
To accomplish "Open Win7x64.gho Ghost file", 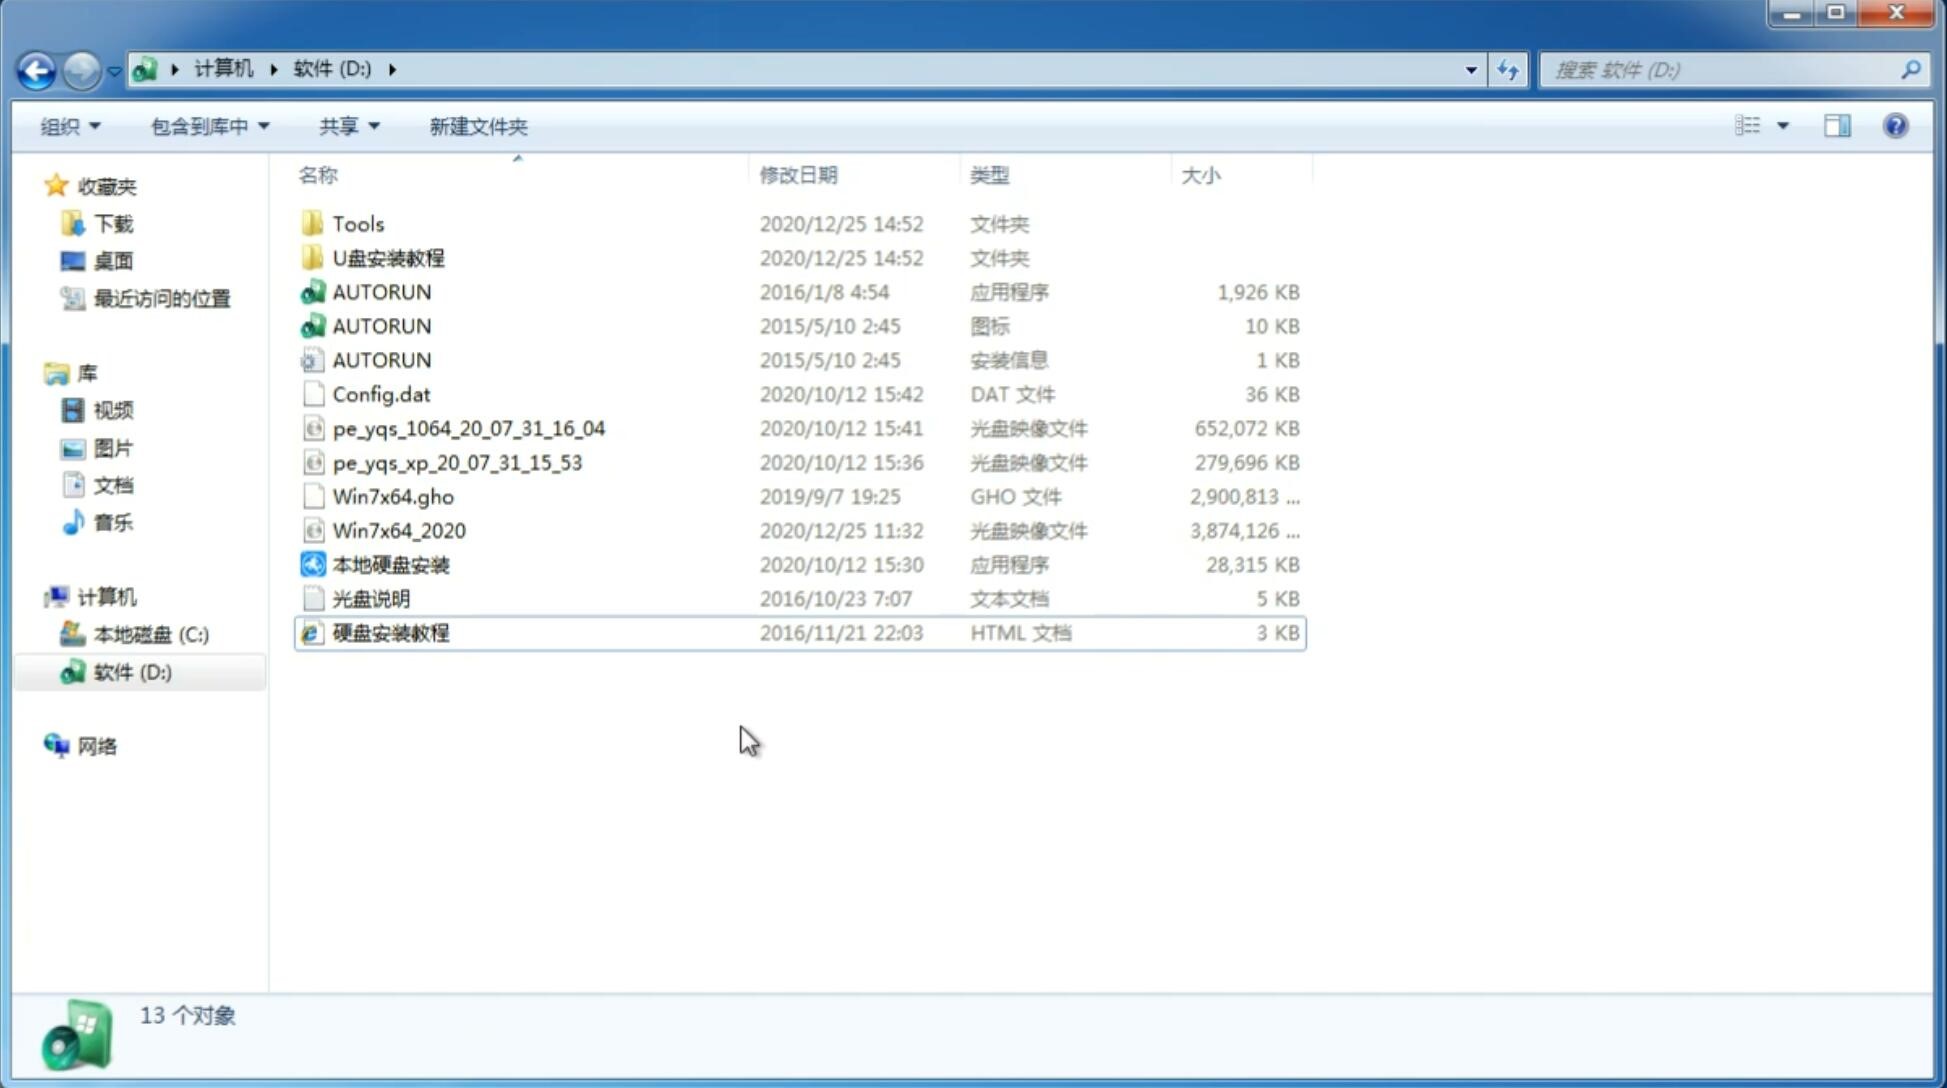I will tap(394, 496).
